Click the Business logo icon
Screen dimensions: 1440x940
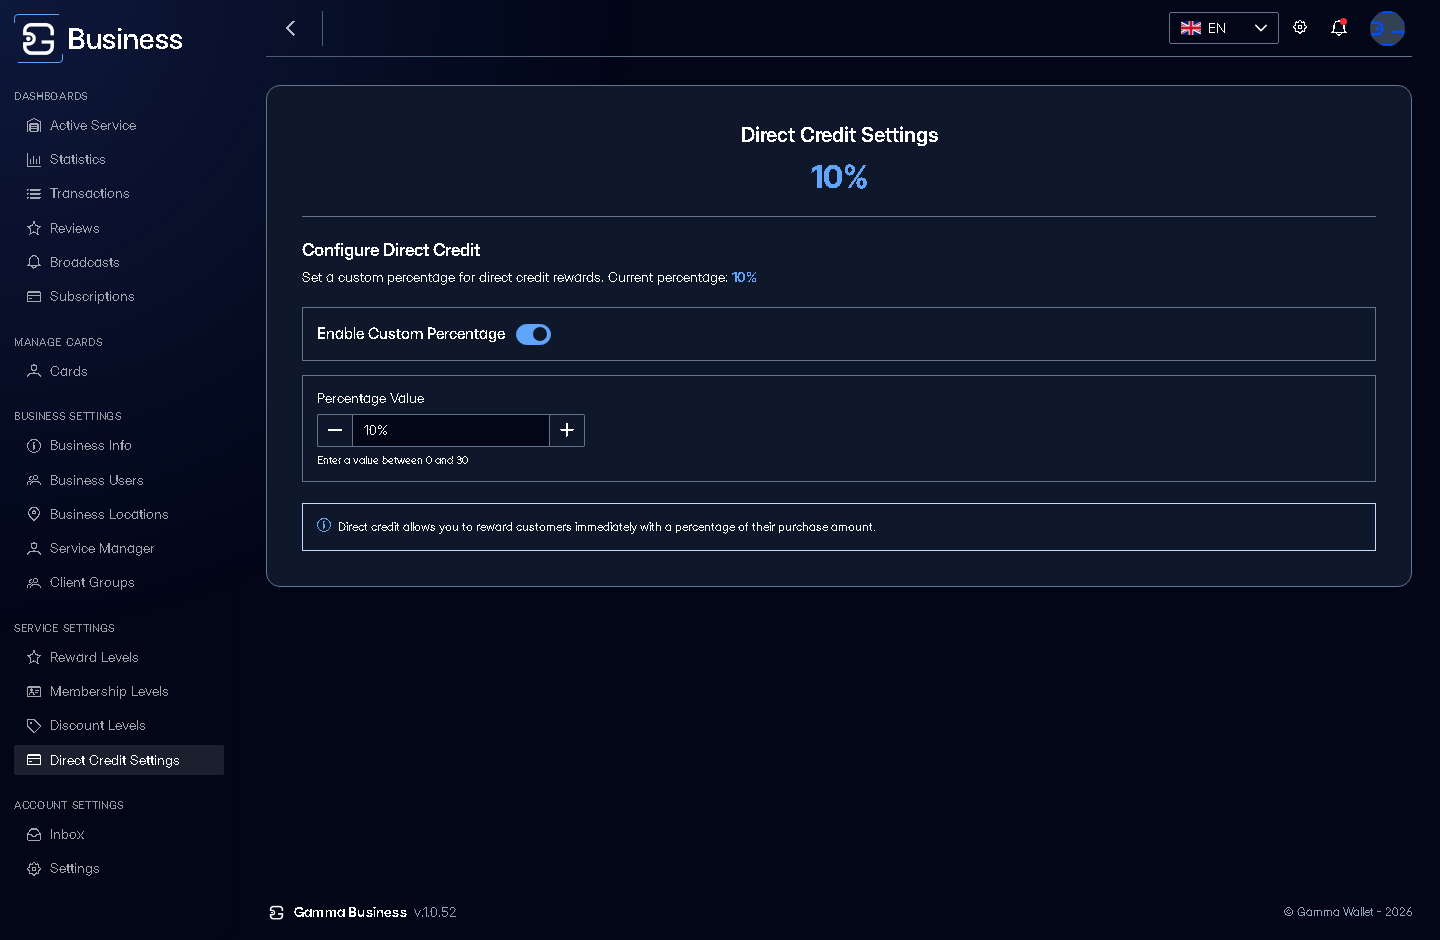38,39
